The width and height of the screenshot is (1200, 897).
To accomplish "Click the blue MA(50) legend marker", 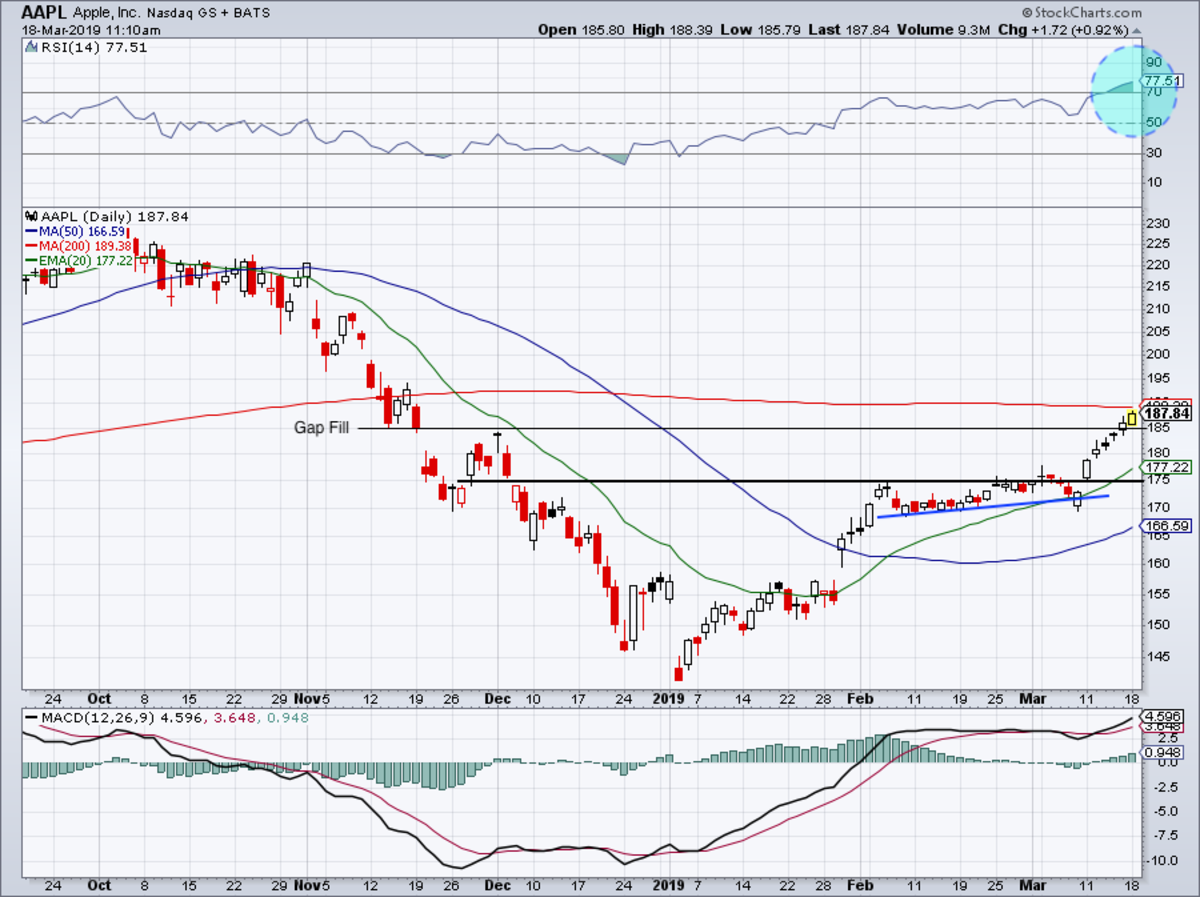I will [31, 231].
